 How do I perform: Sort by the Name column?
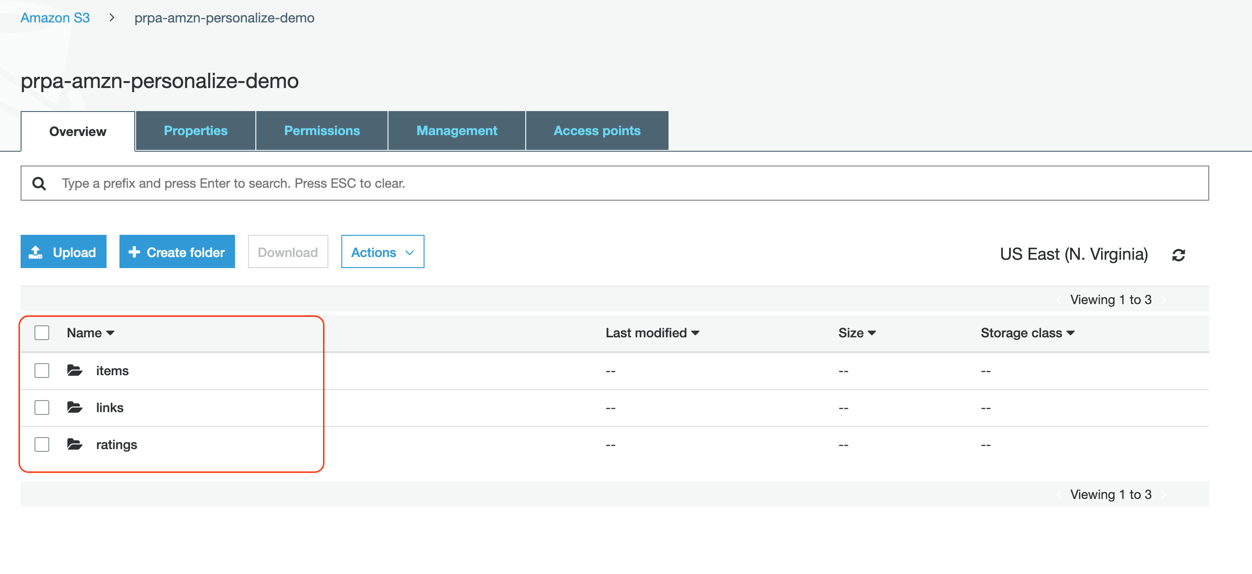click(x=90, y=333)
